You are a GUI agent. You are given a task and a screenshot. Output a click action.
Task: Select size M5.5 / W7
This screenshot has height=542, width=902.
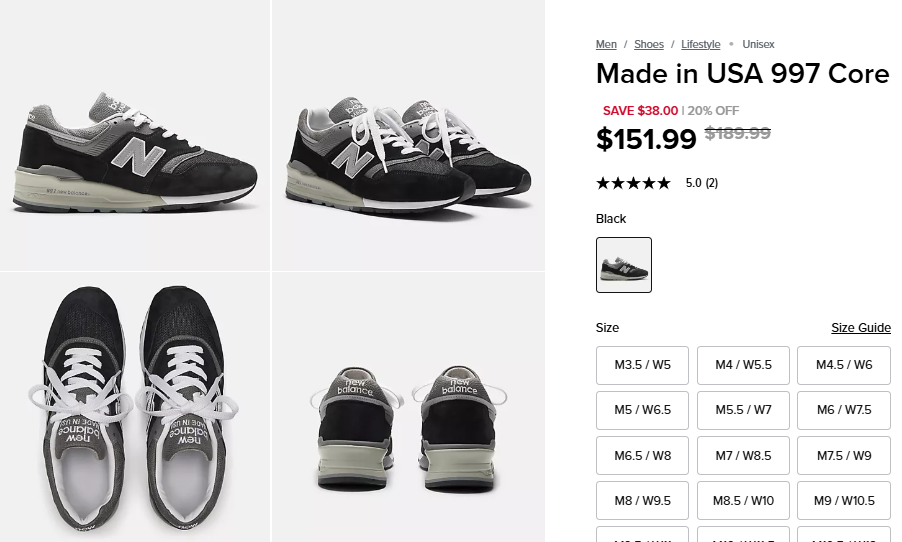pyautogui.click(x=743, y=410)
